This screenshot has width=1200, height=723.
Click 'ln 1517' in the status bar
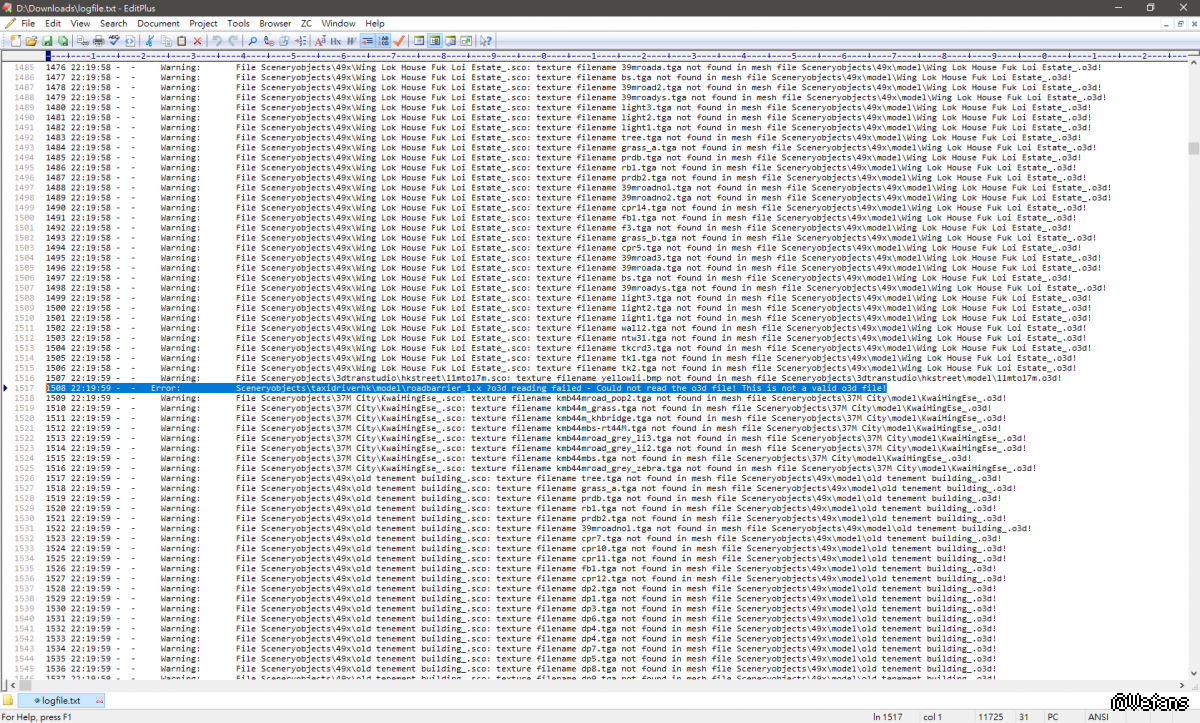888,716
